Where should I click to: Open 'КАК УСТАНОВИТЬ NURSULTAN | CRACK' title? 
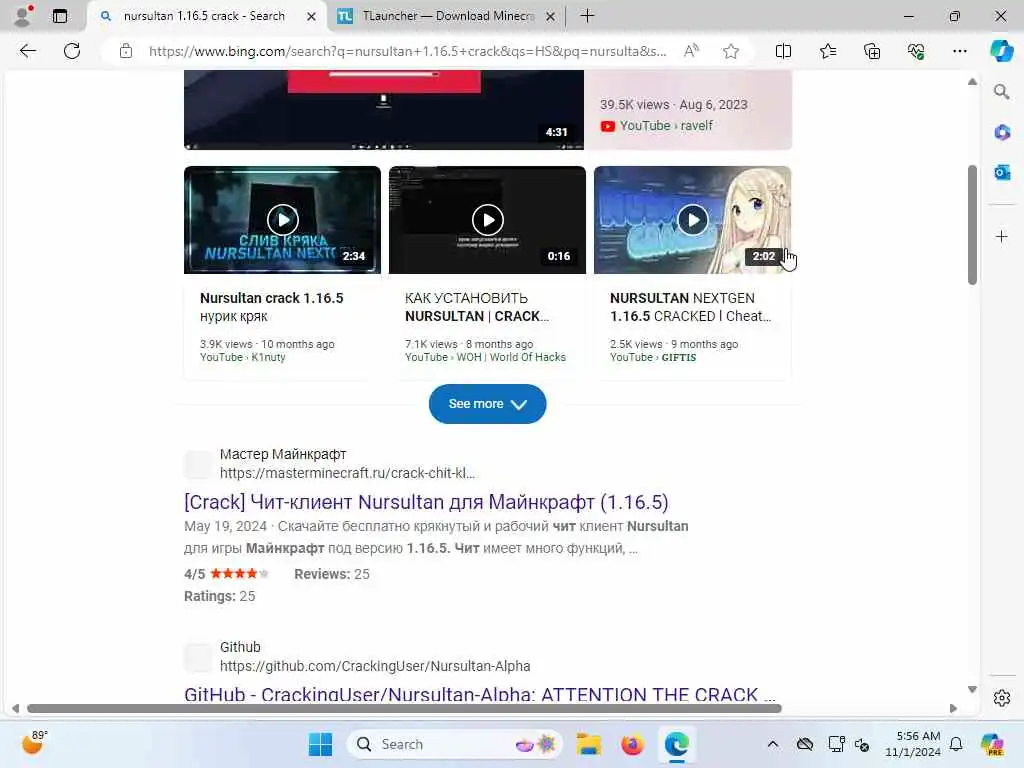click(477, 307)
